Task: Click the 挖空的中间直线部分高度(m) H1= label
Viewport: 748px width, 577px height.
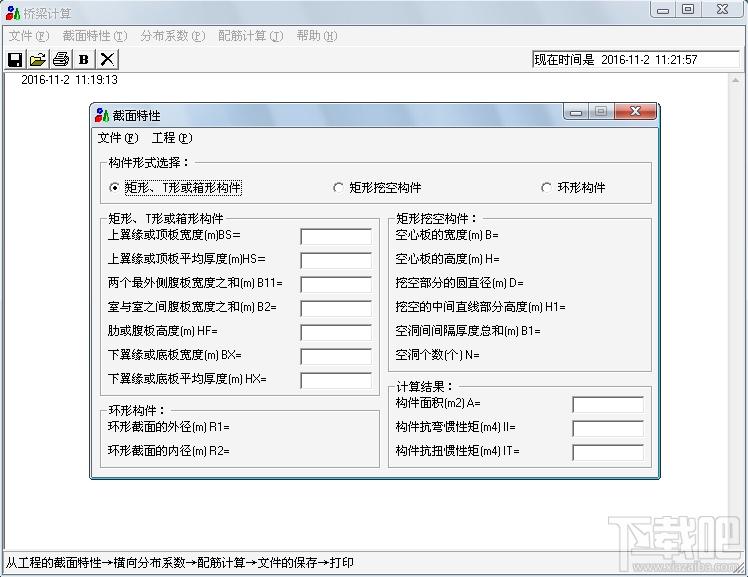Action: point(480,307)
